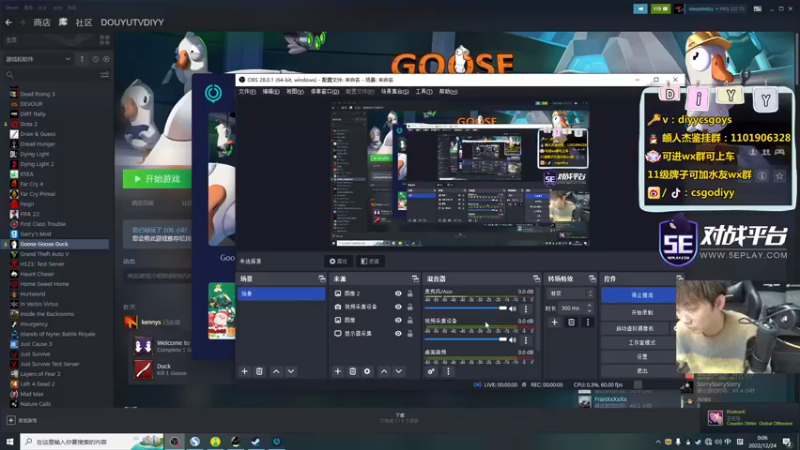Open advanced audio properties gear in mixer

431,371
